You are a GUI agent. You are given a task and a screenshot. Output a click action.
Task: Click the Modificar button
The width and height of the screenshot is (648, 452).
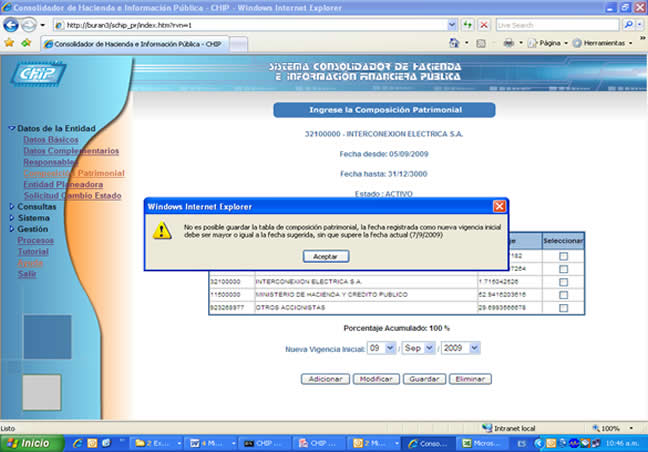click(376, 379)
